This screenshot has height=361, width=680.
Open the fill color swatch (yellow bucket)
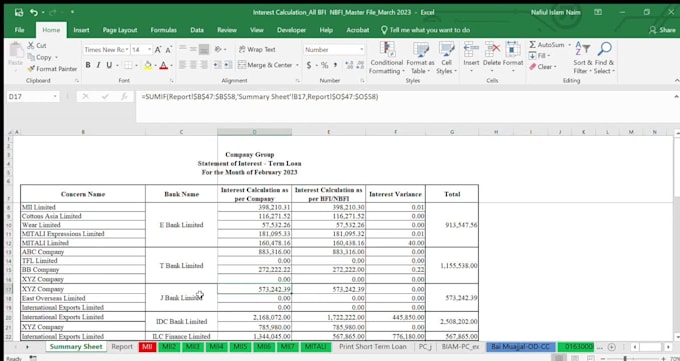pyautogui.click(x=148, y=65)
